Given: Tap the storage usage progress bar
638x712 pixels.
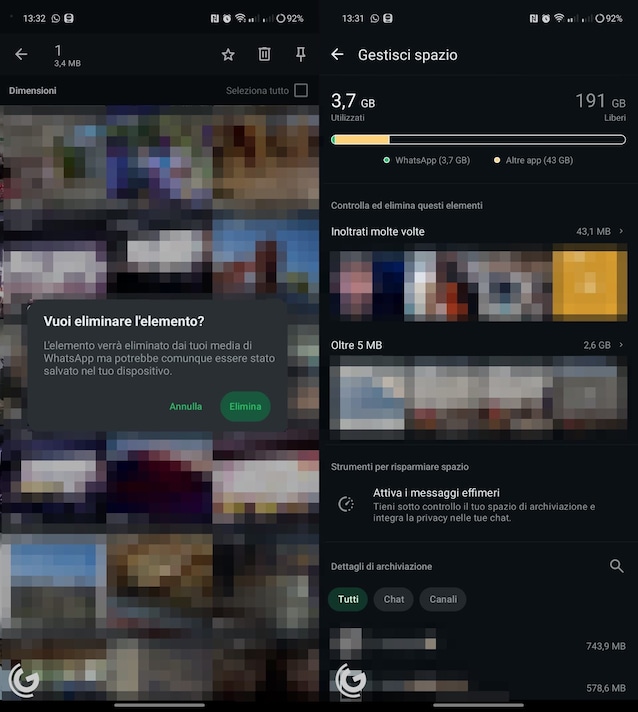Looking at the screenshot, I should point(478,140).
